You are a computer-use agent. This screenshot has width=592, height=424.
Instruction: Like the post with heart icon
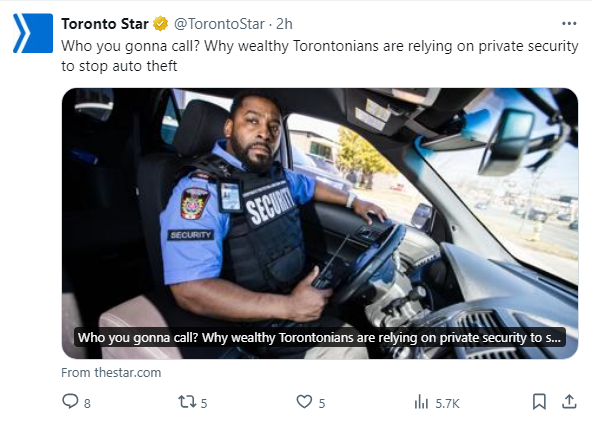pos(304,401)
